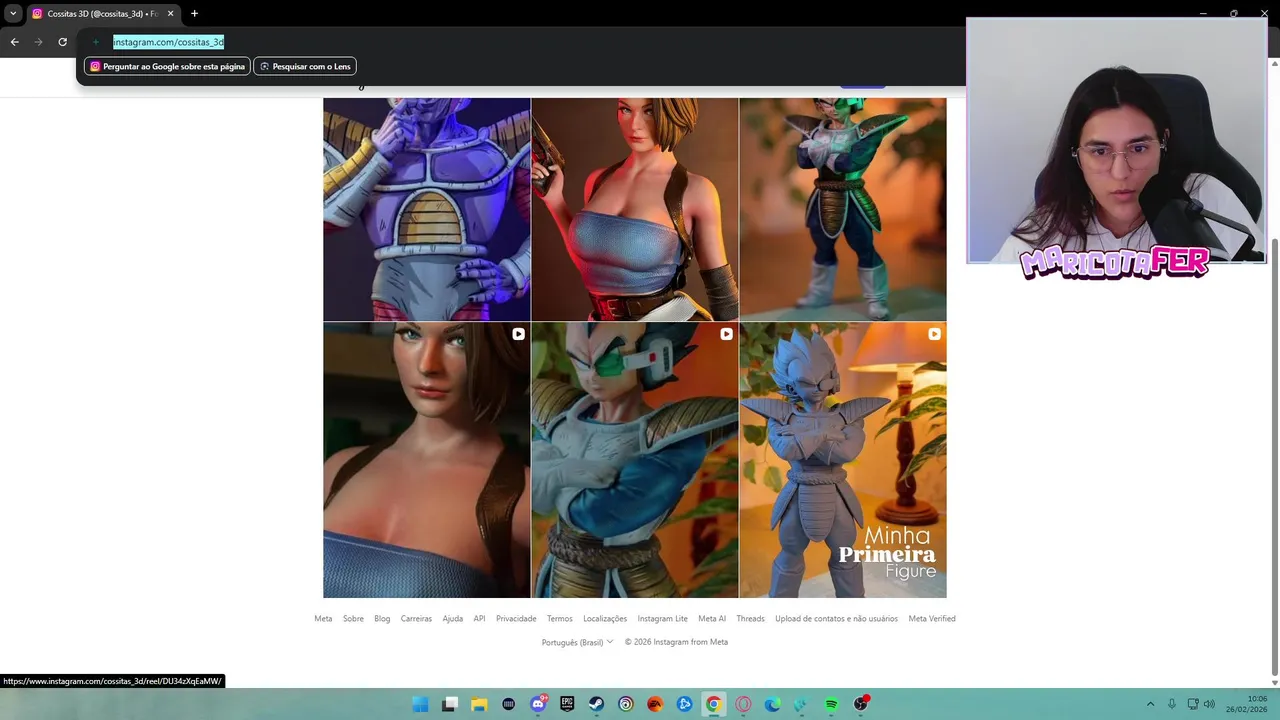Expand the Português (Brasil) language dropdown

pos(577,642)
